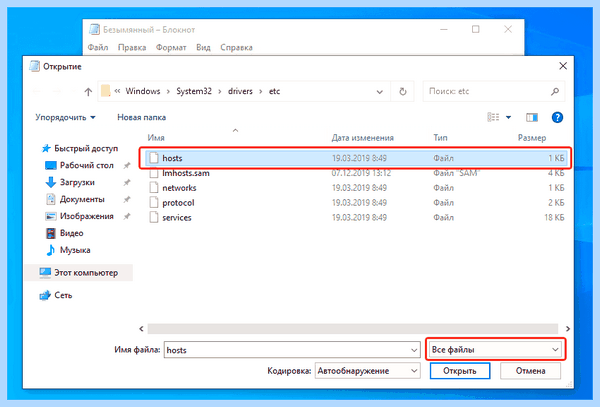The image size is (600, 407).
Task: Select the hosts file icon
Action: (x=154, y=158)
